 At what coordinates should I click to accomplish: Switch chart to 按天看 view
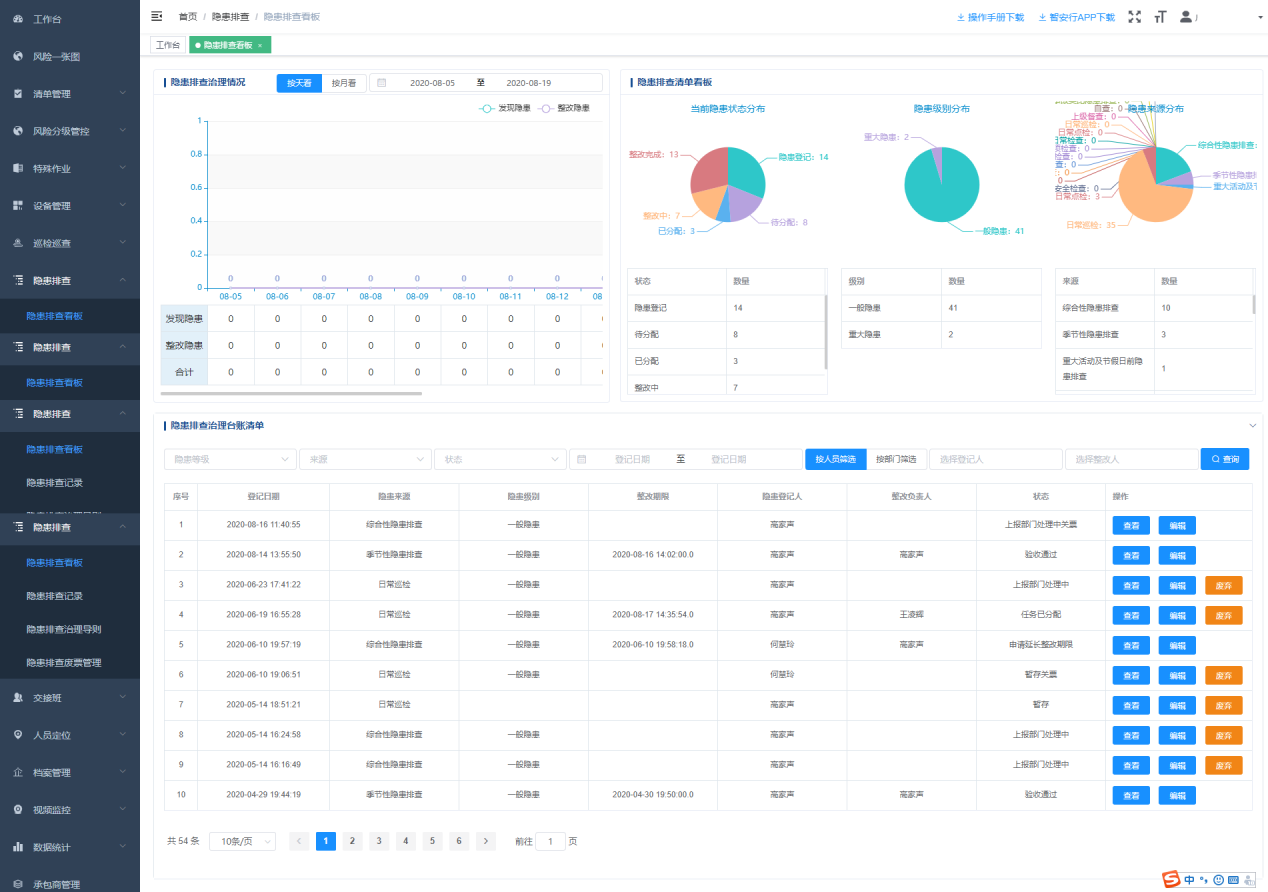pyautogui.click(x=299, y=83)
